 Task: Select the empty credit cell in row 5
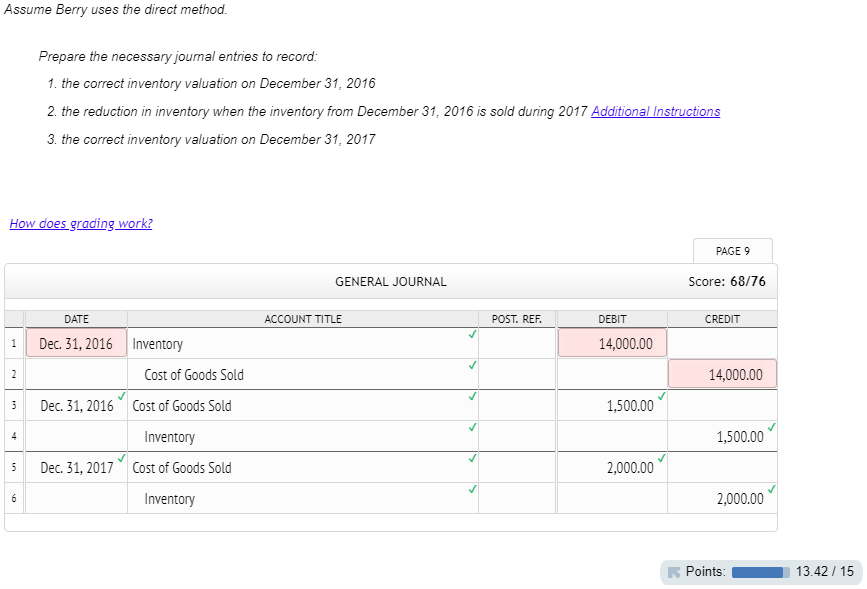(722, 467)
